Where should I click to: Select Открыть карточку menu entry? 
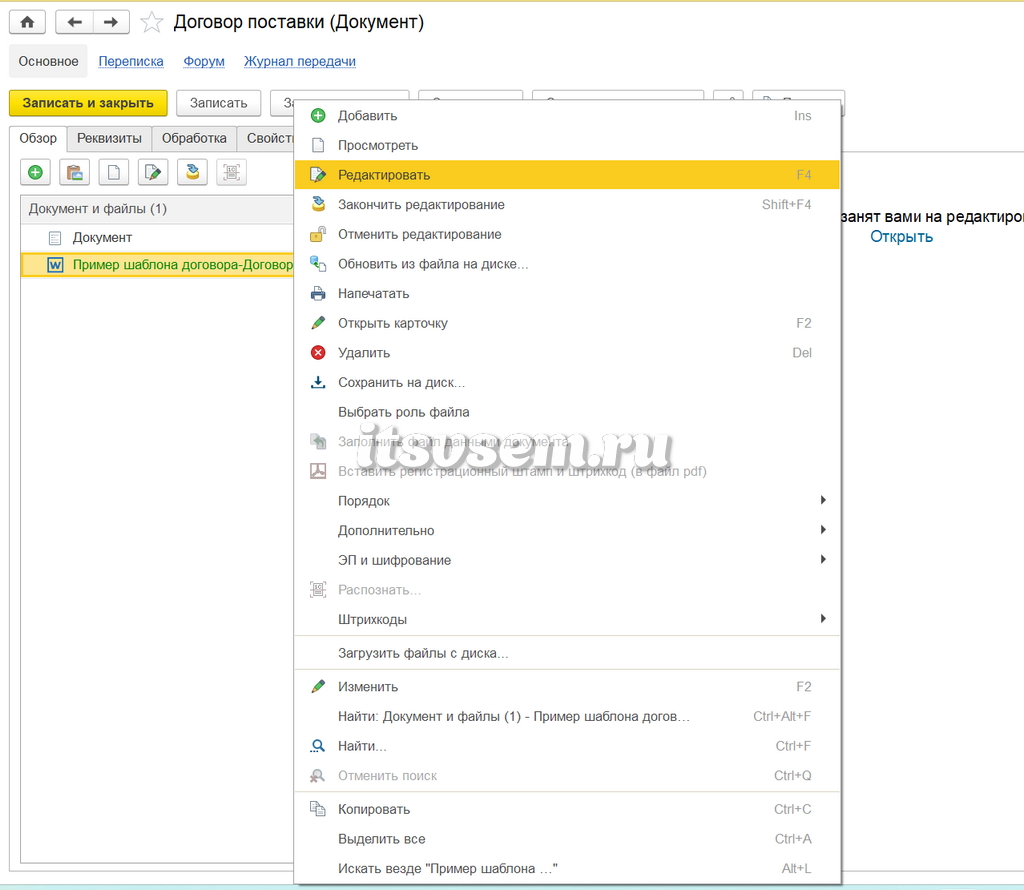[x=567, y=323]
